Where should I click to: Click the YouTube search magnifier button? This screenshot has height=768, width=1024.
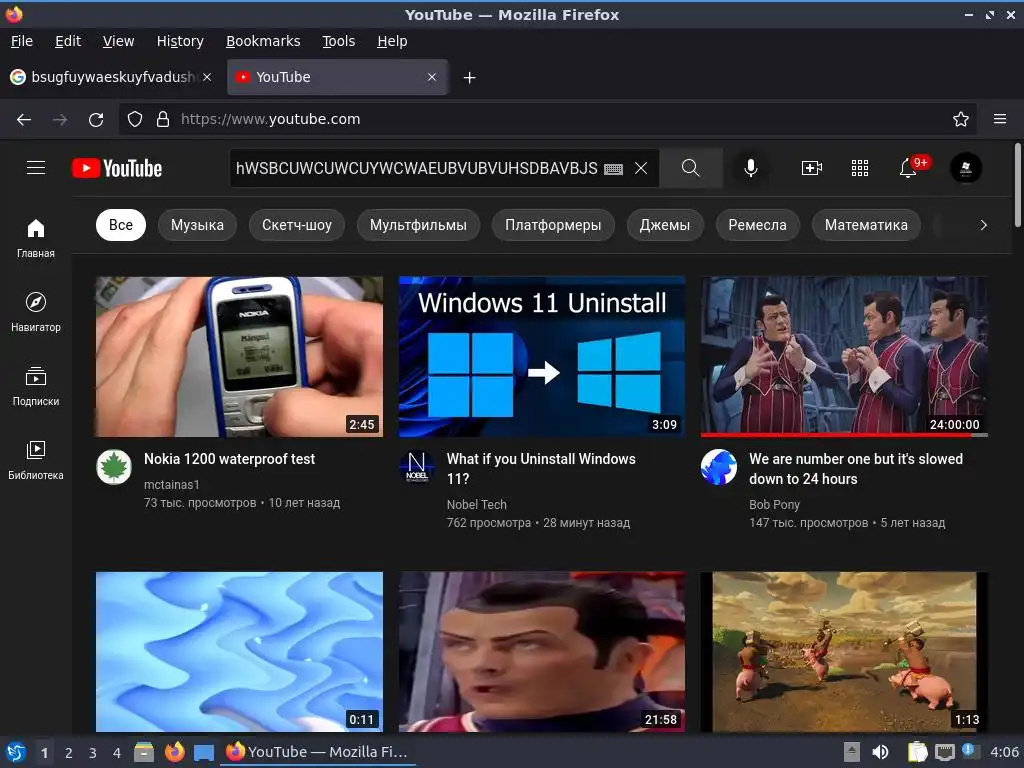691,168
